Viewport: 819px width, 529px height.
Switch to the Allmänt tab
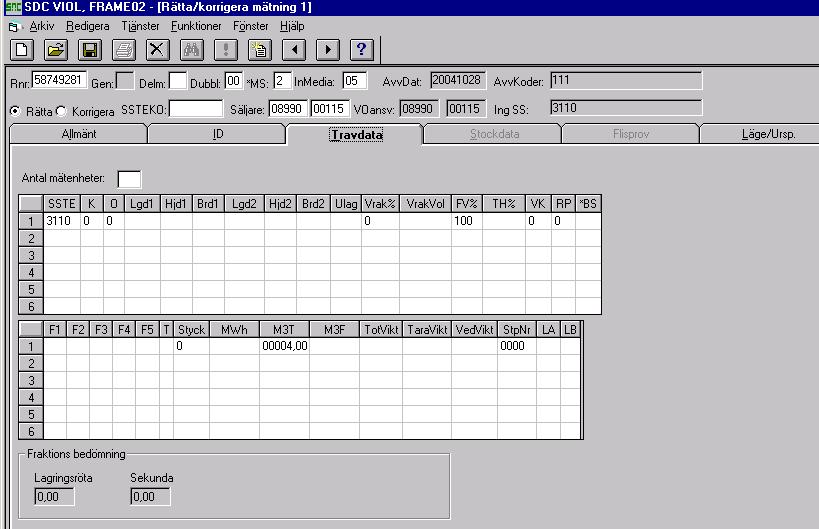[x=79, y=134]
